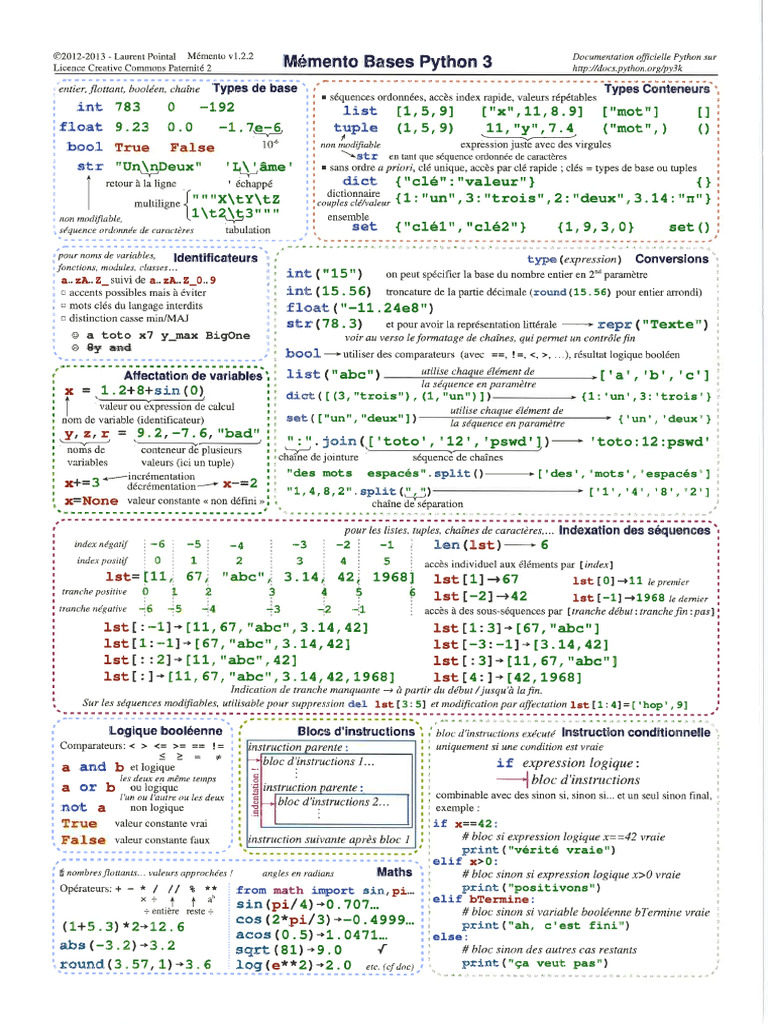Click "instruction suivante après bloc 1" line

[x=329, y=840]
